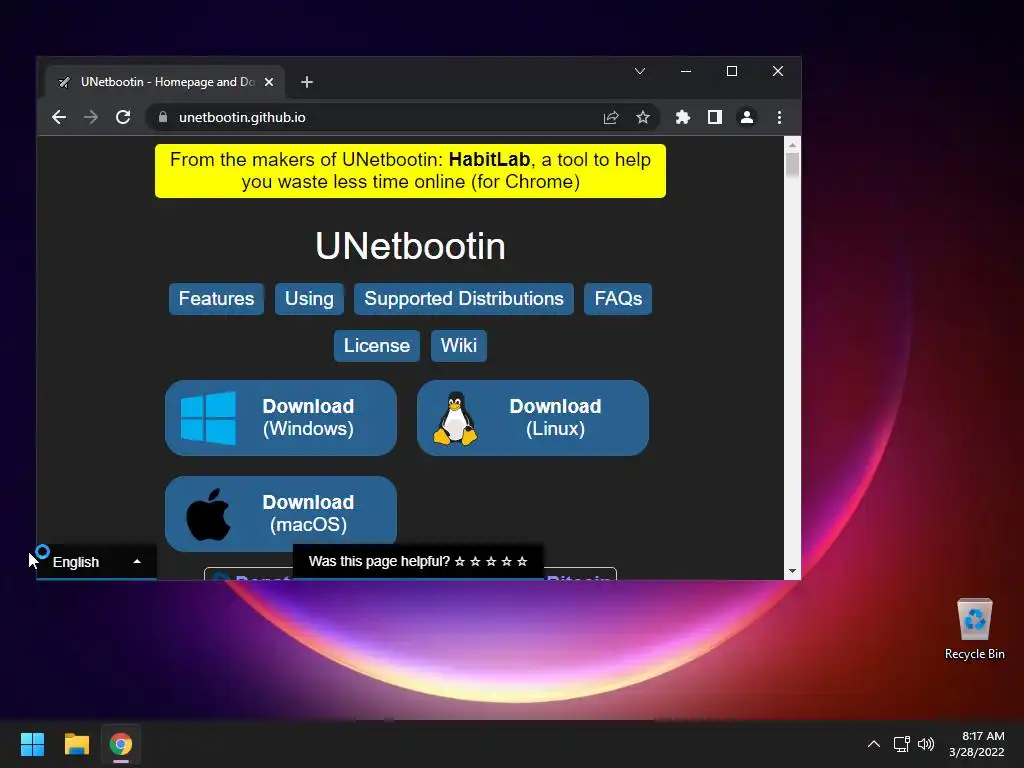Bookmark this page with the star icon
Image resolution: width=1024 pixels, height=768 pixels.
[x=643, y=117]
